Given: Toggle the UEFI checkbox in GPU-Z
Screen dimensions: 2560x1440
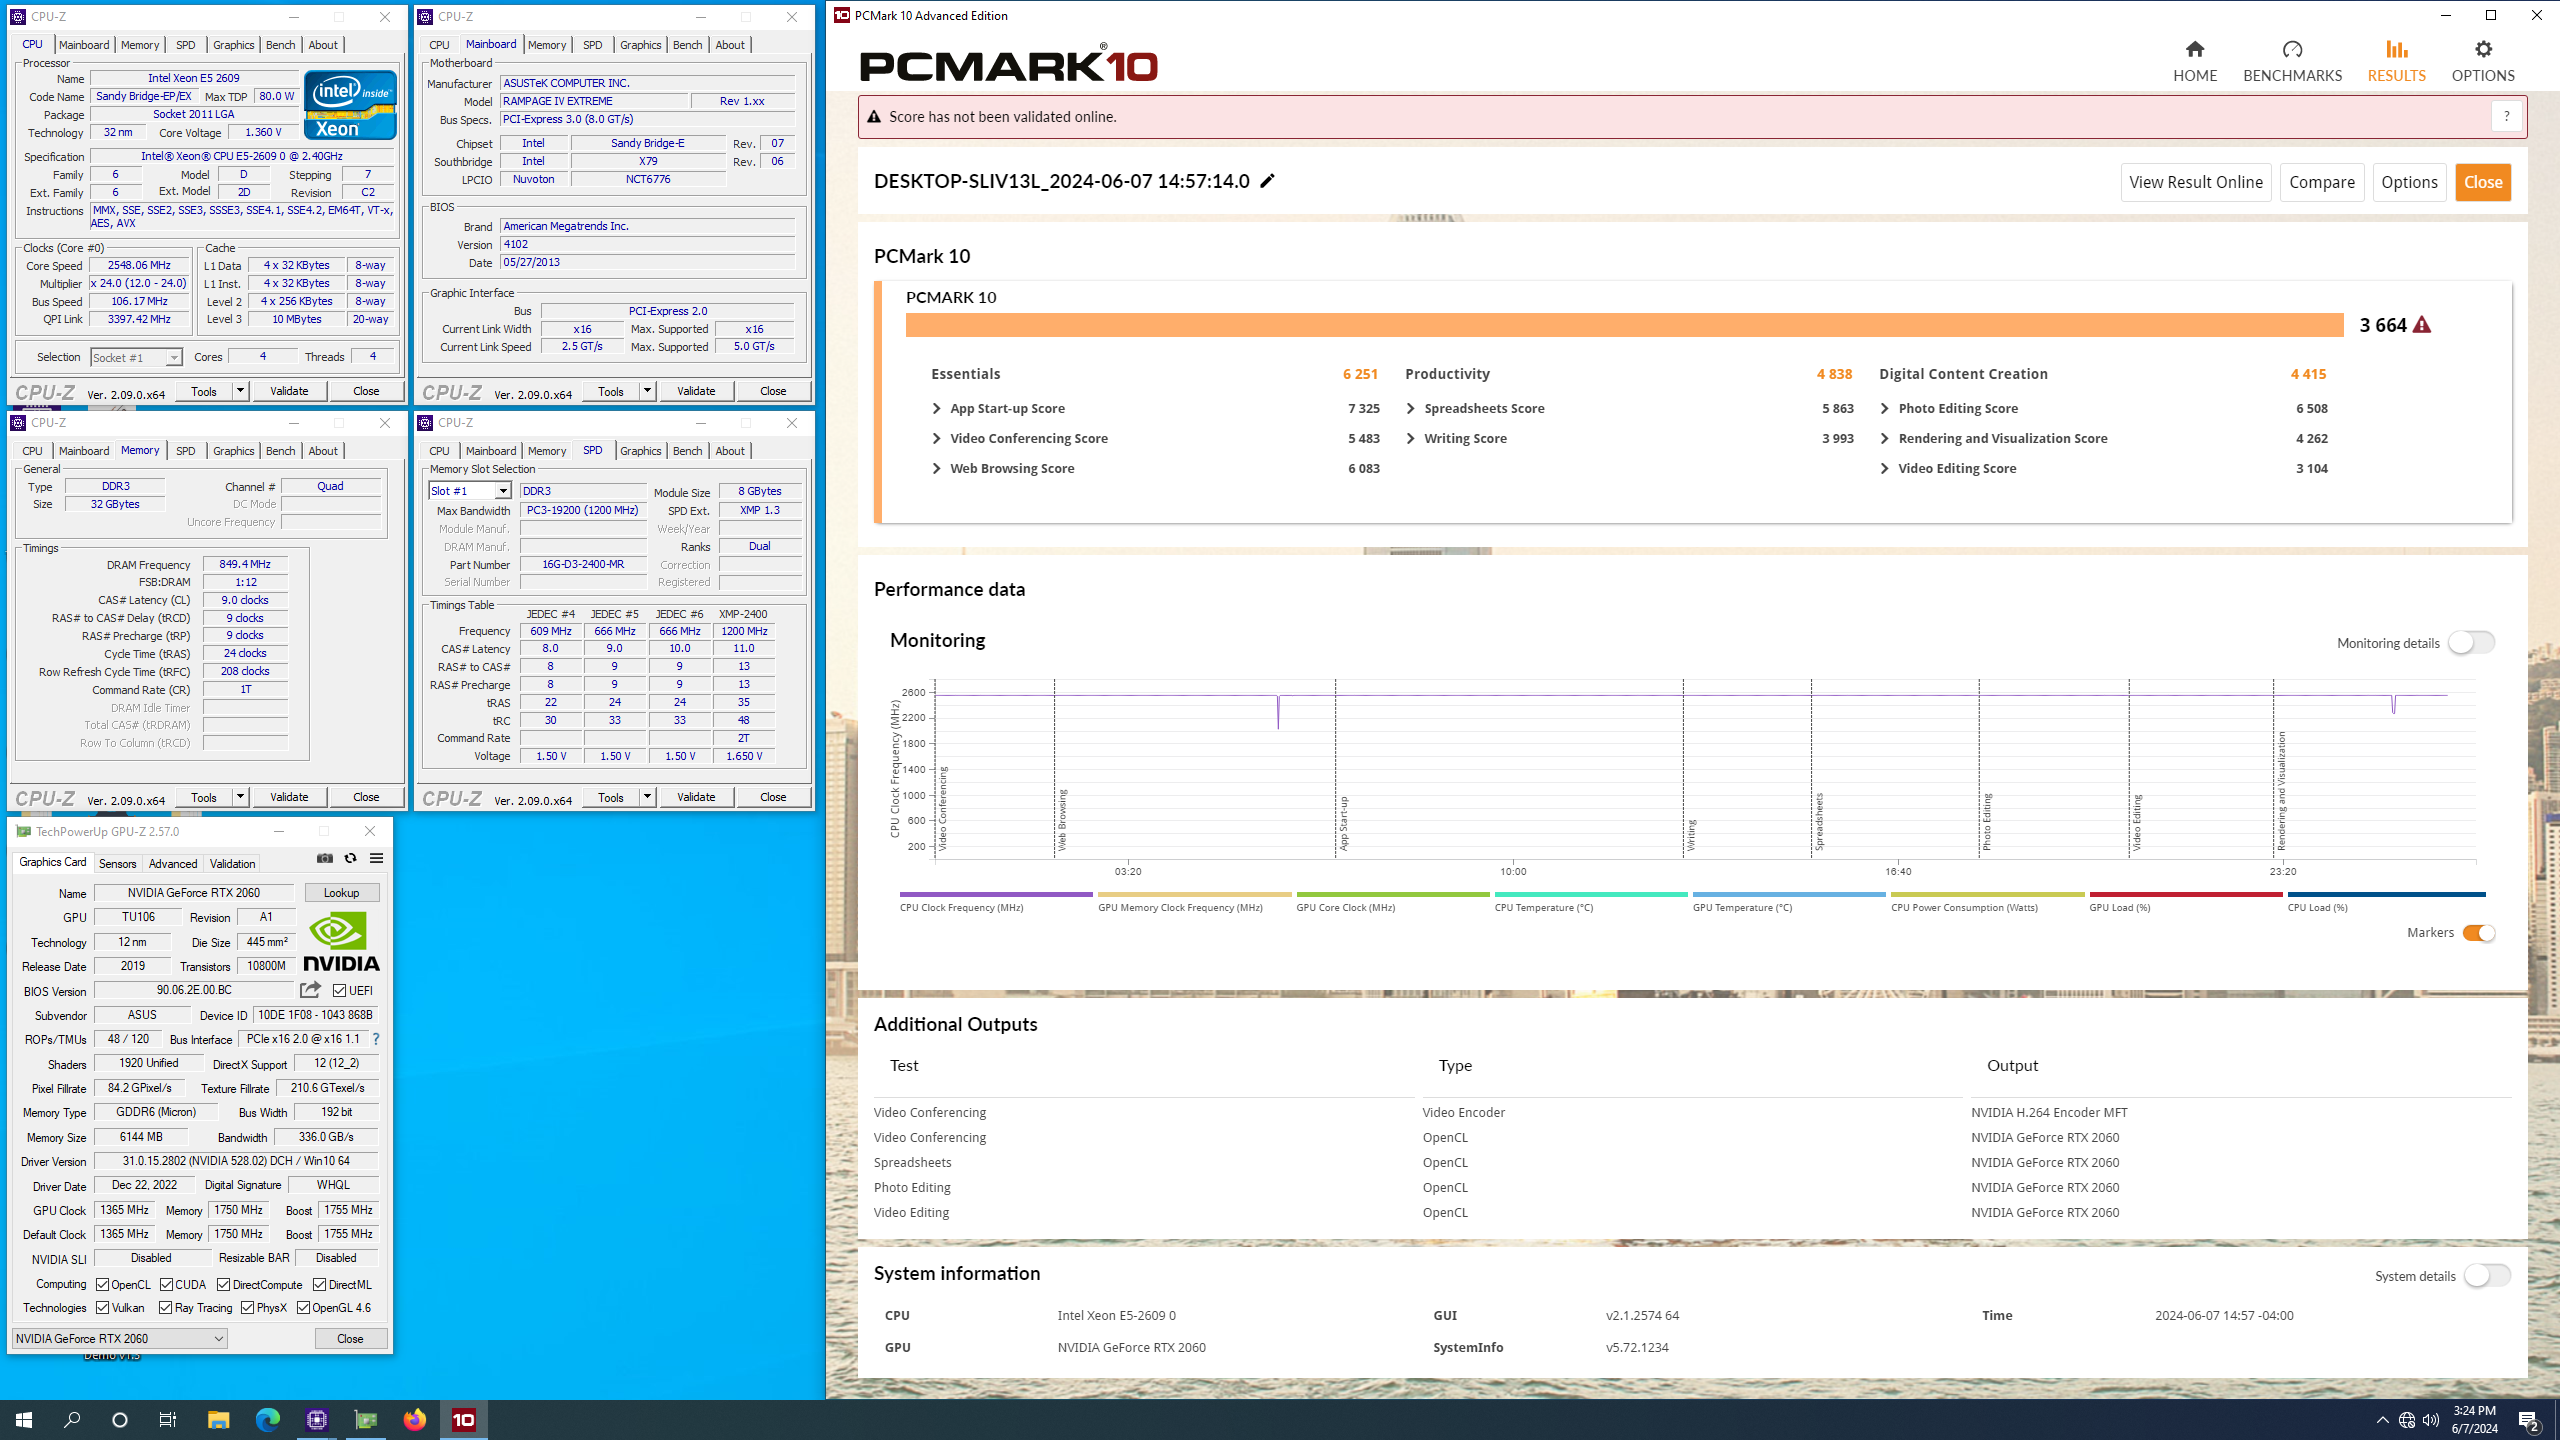Looking at the screenshot, I should point(340,990).
